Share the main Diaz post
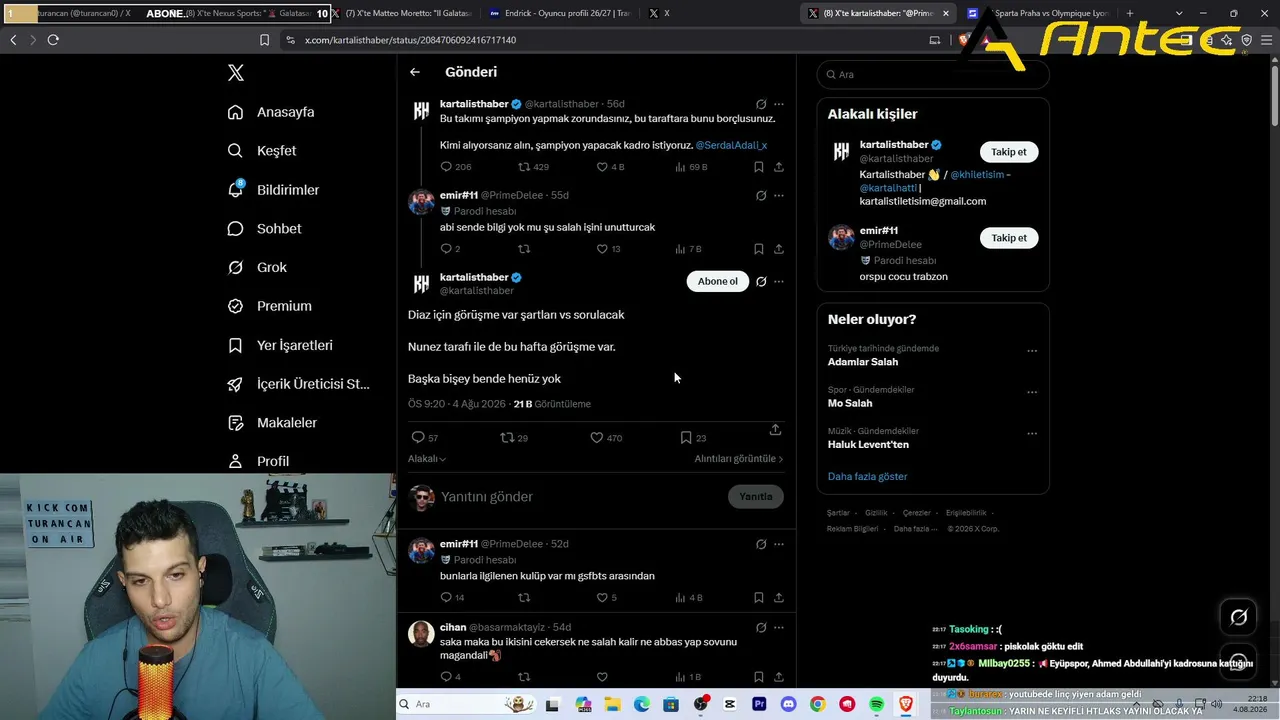 tap(775, 430)
